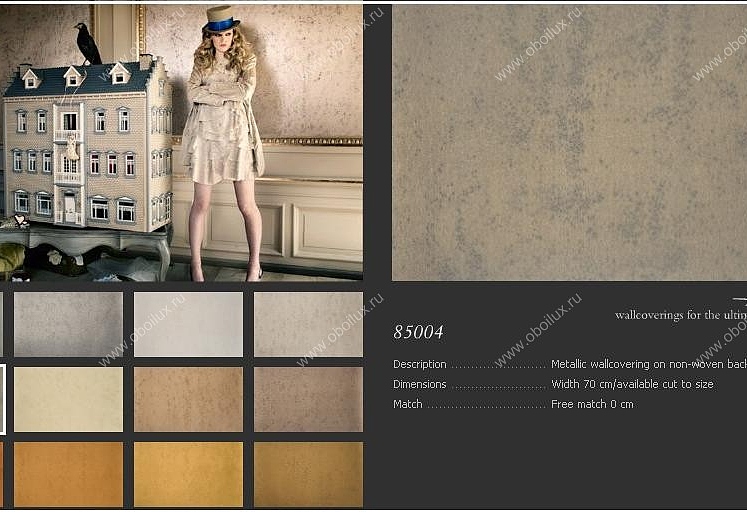Image resolution: width=747 pixels, height=516 pixels.
Task: Click the crow atop the dollhouse
Action: [87, 44]
